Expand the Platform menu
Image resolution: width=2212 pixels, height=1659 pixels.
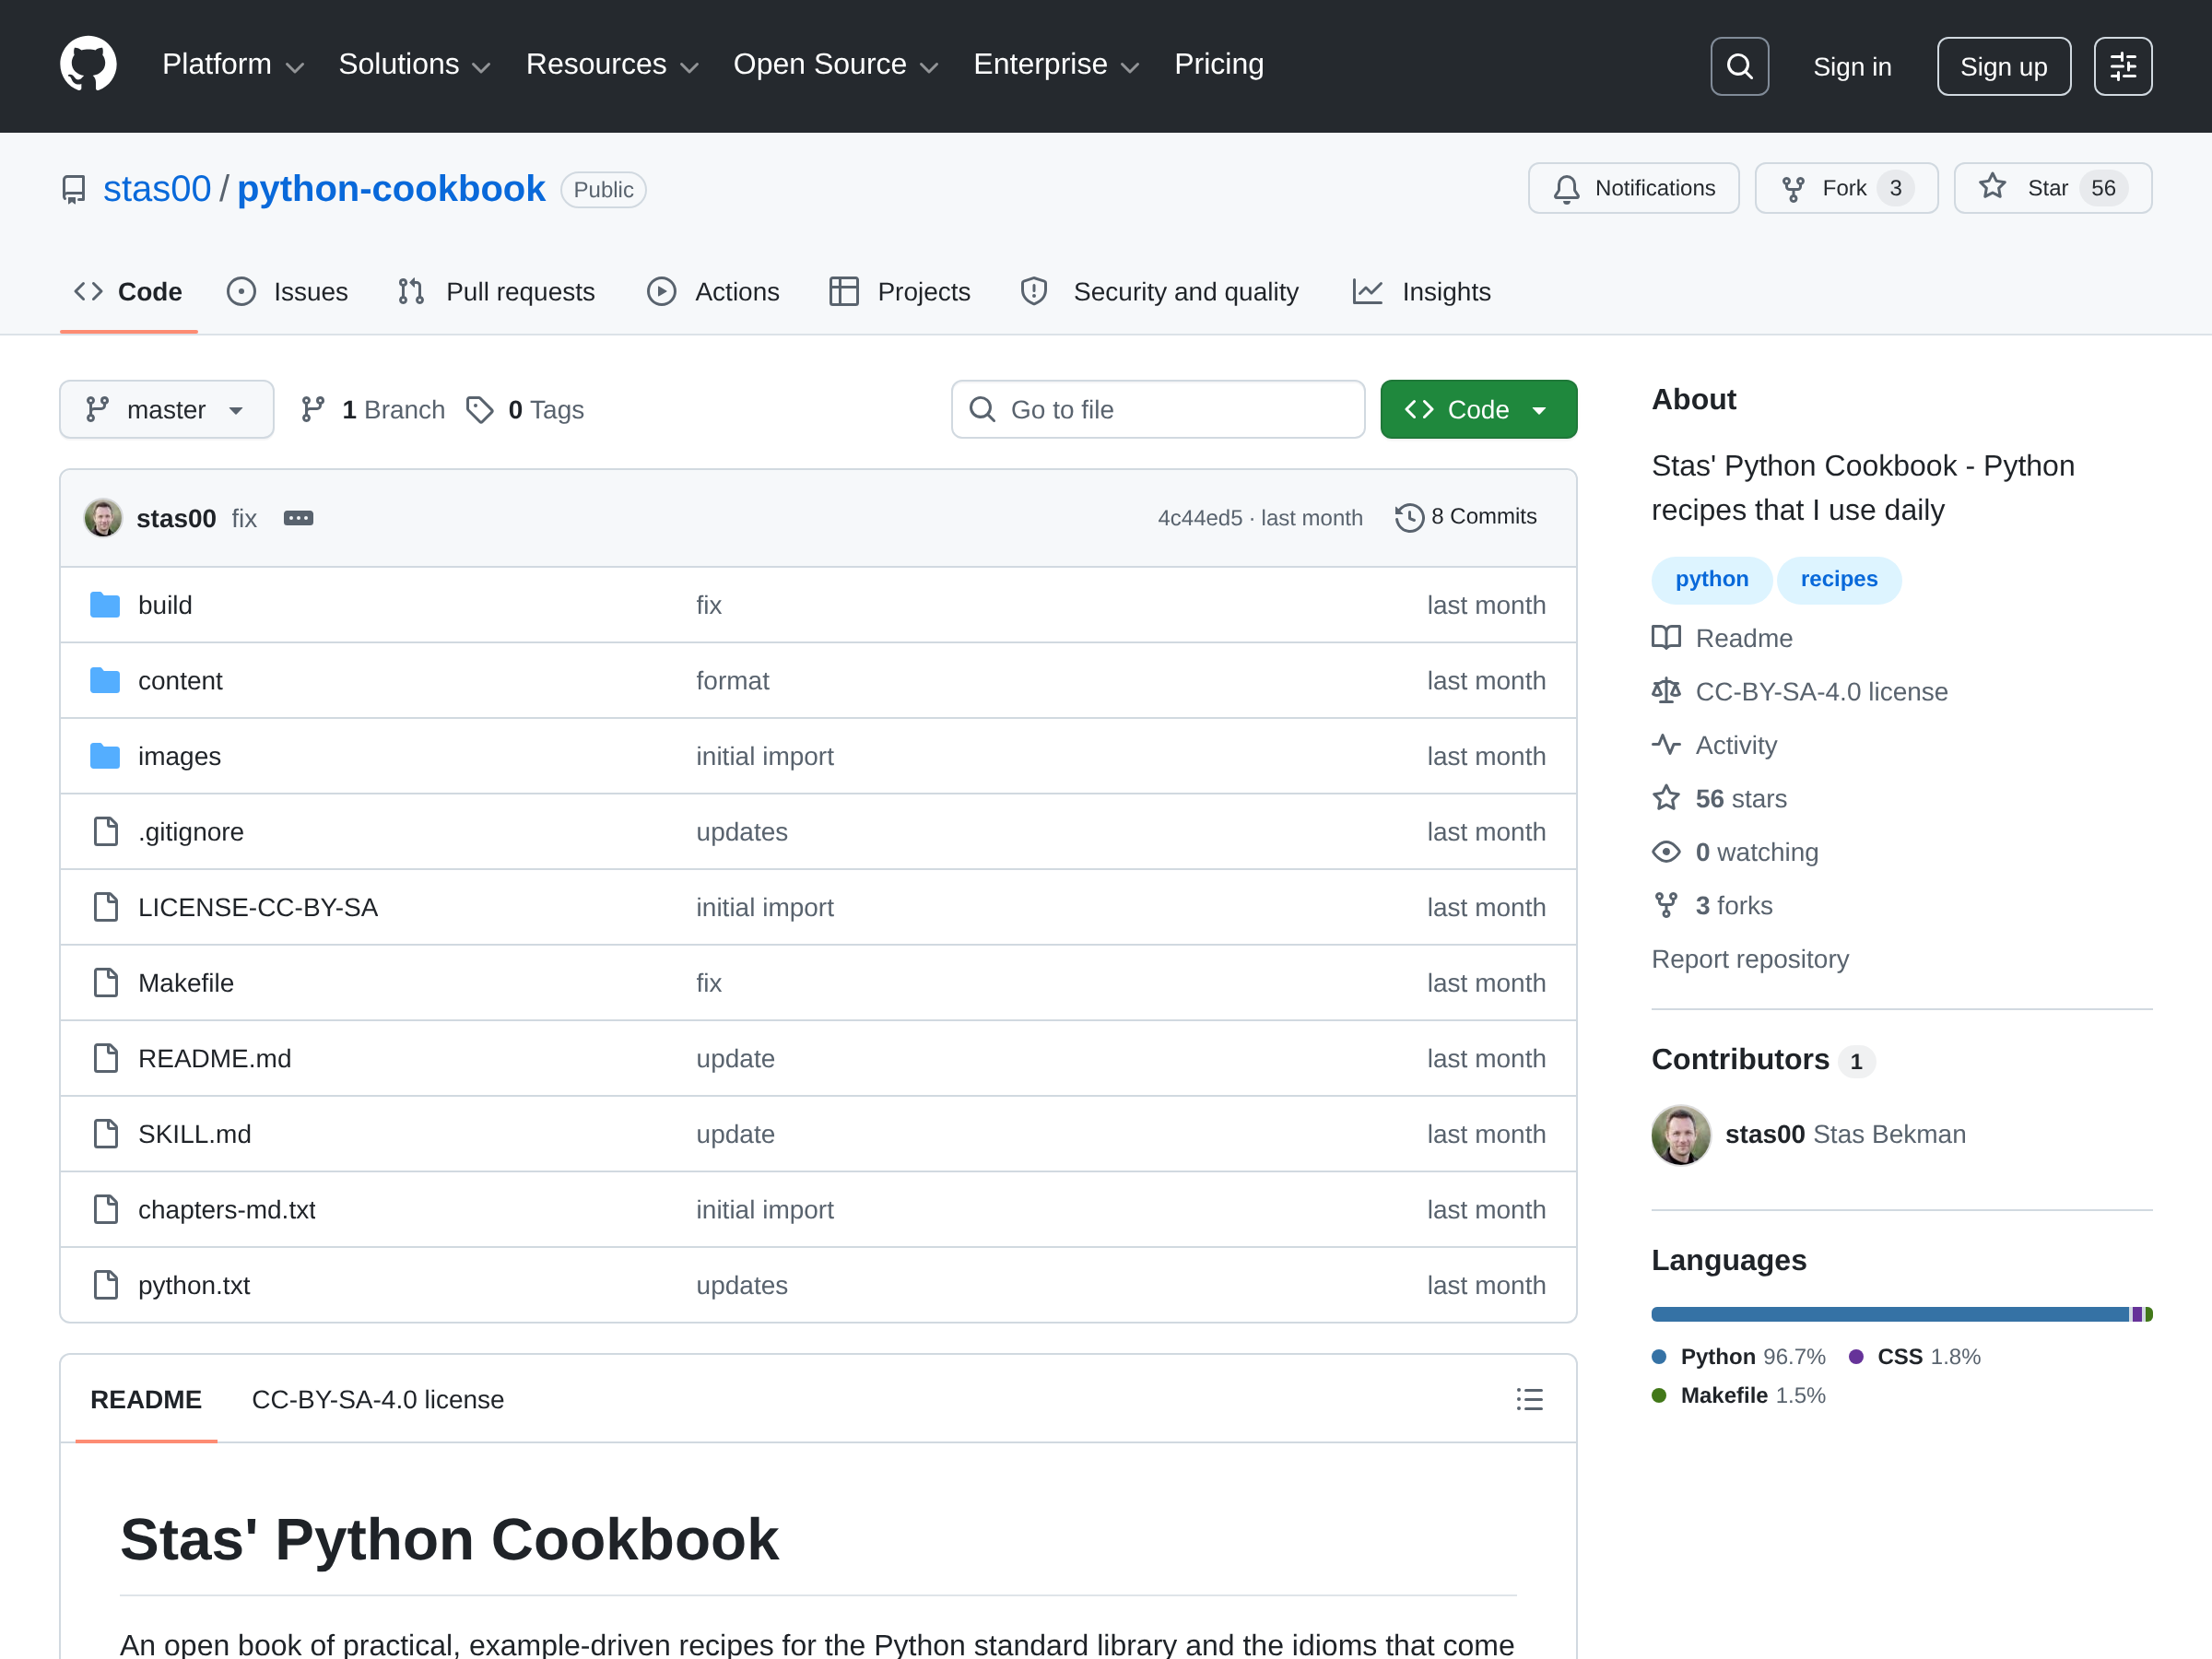pos(232,65)
